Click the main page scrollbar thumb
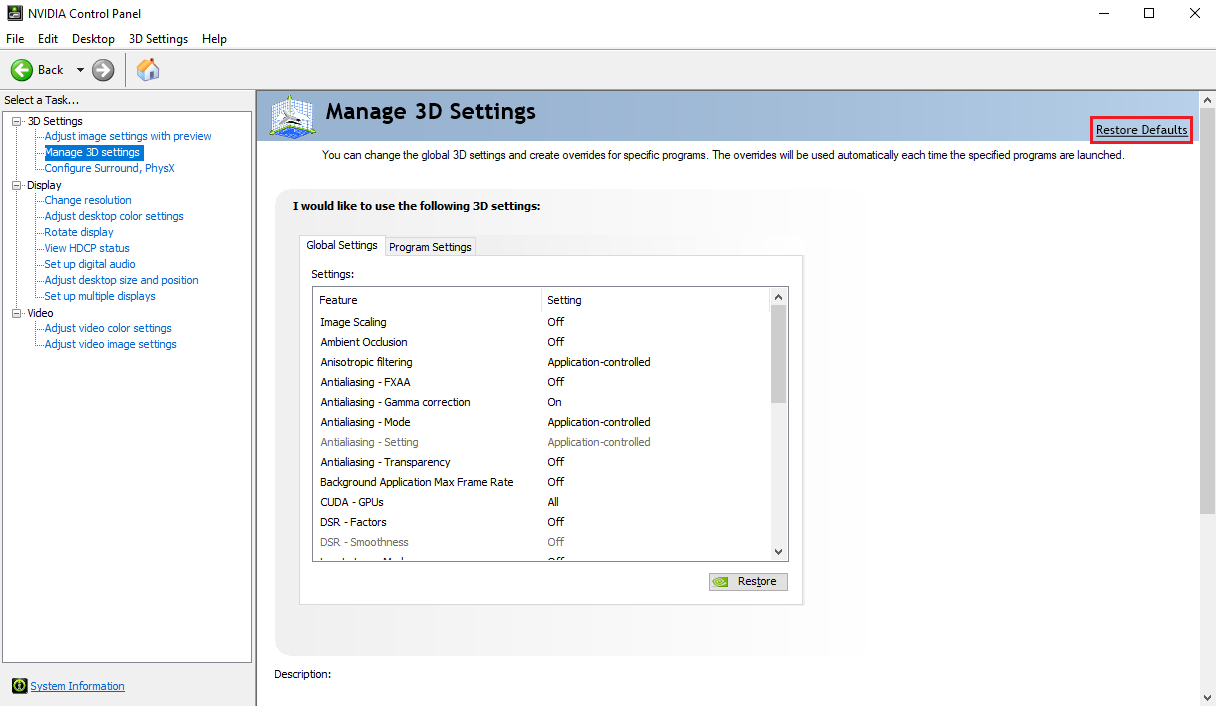The width and height of the screenshot is (1216, 706). (x=1207, y=312)
